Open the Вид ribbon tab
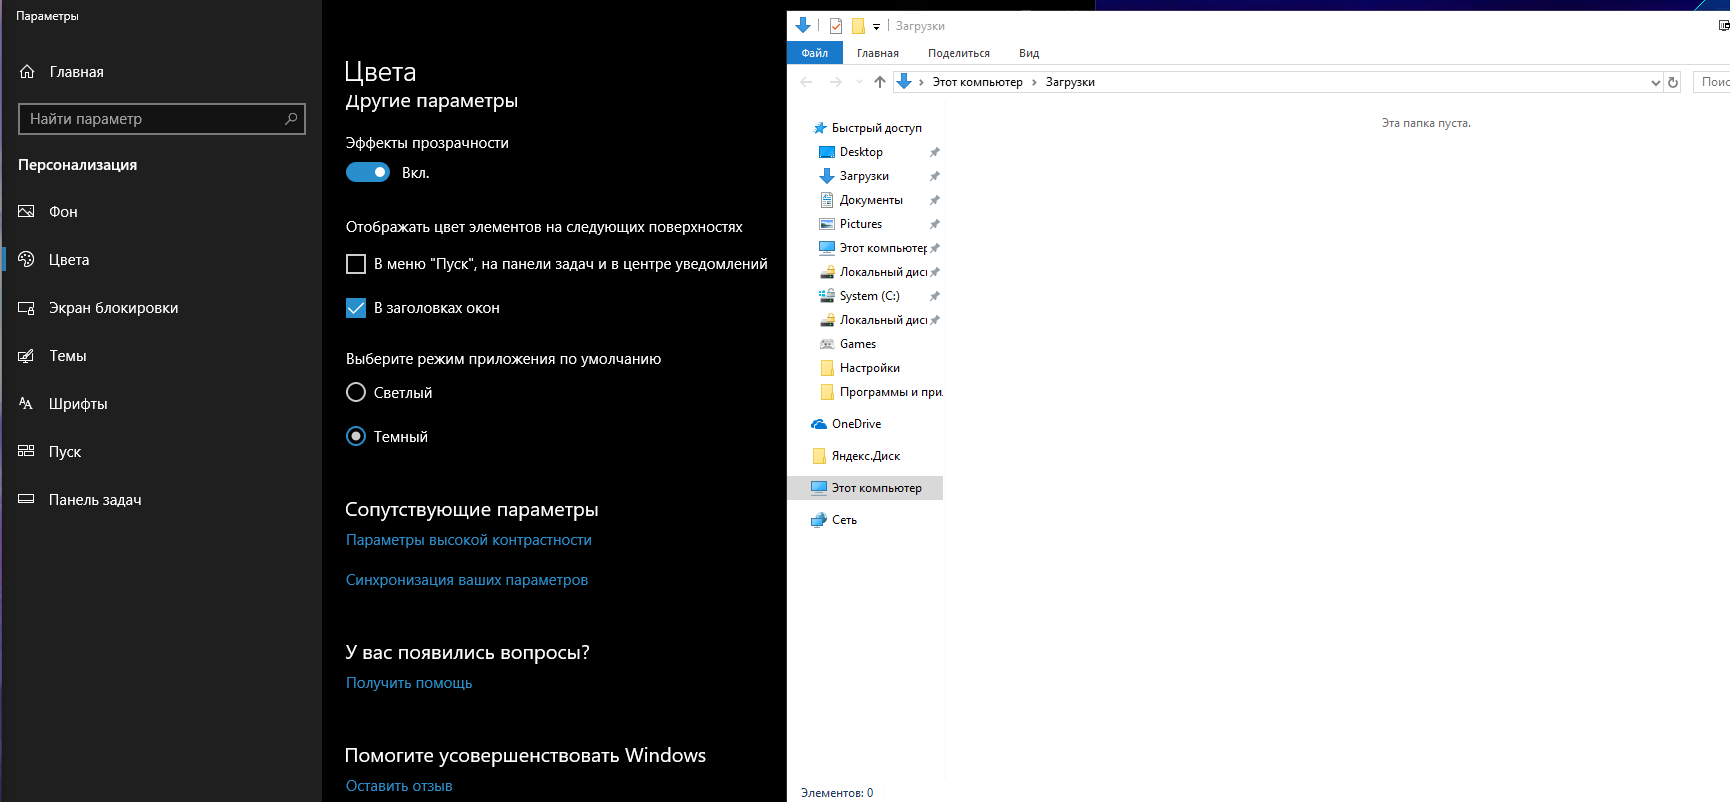The height and width of the screenshot is (802, 1730). 1029,53
